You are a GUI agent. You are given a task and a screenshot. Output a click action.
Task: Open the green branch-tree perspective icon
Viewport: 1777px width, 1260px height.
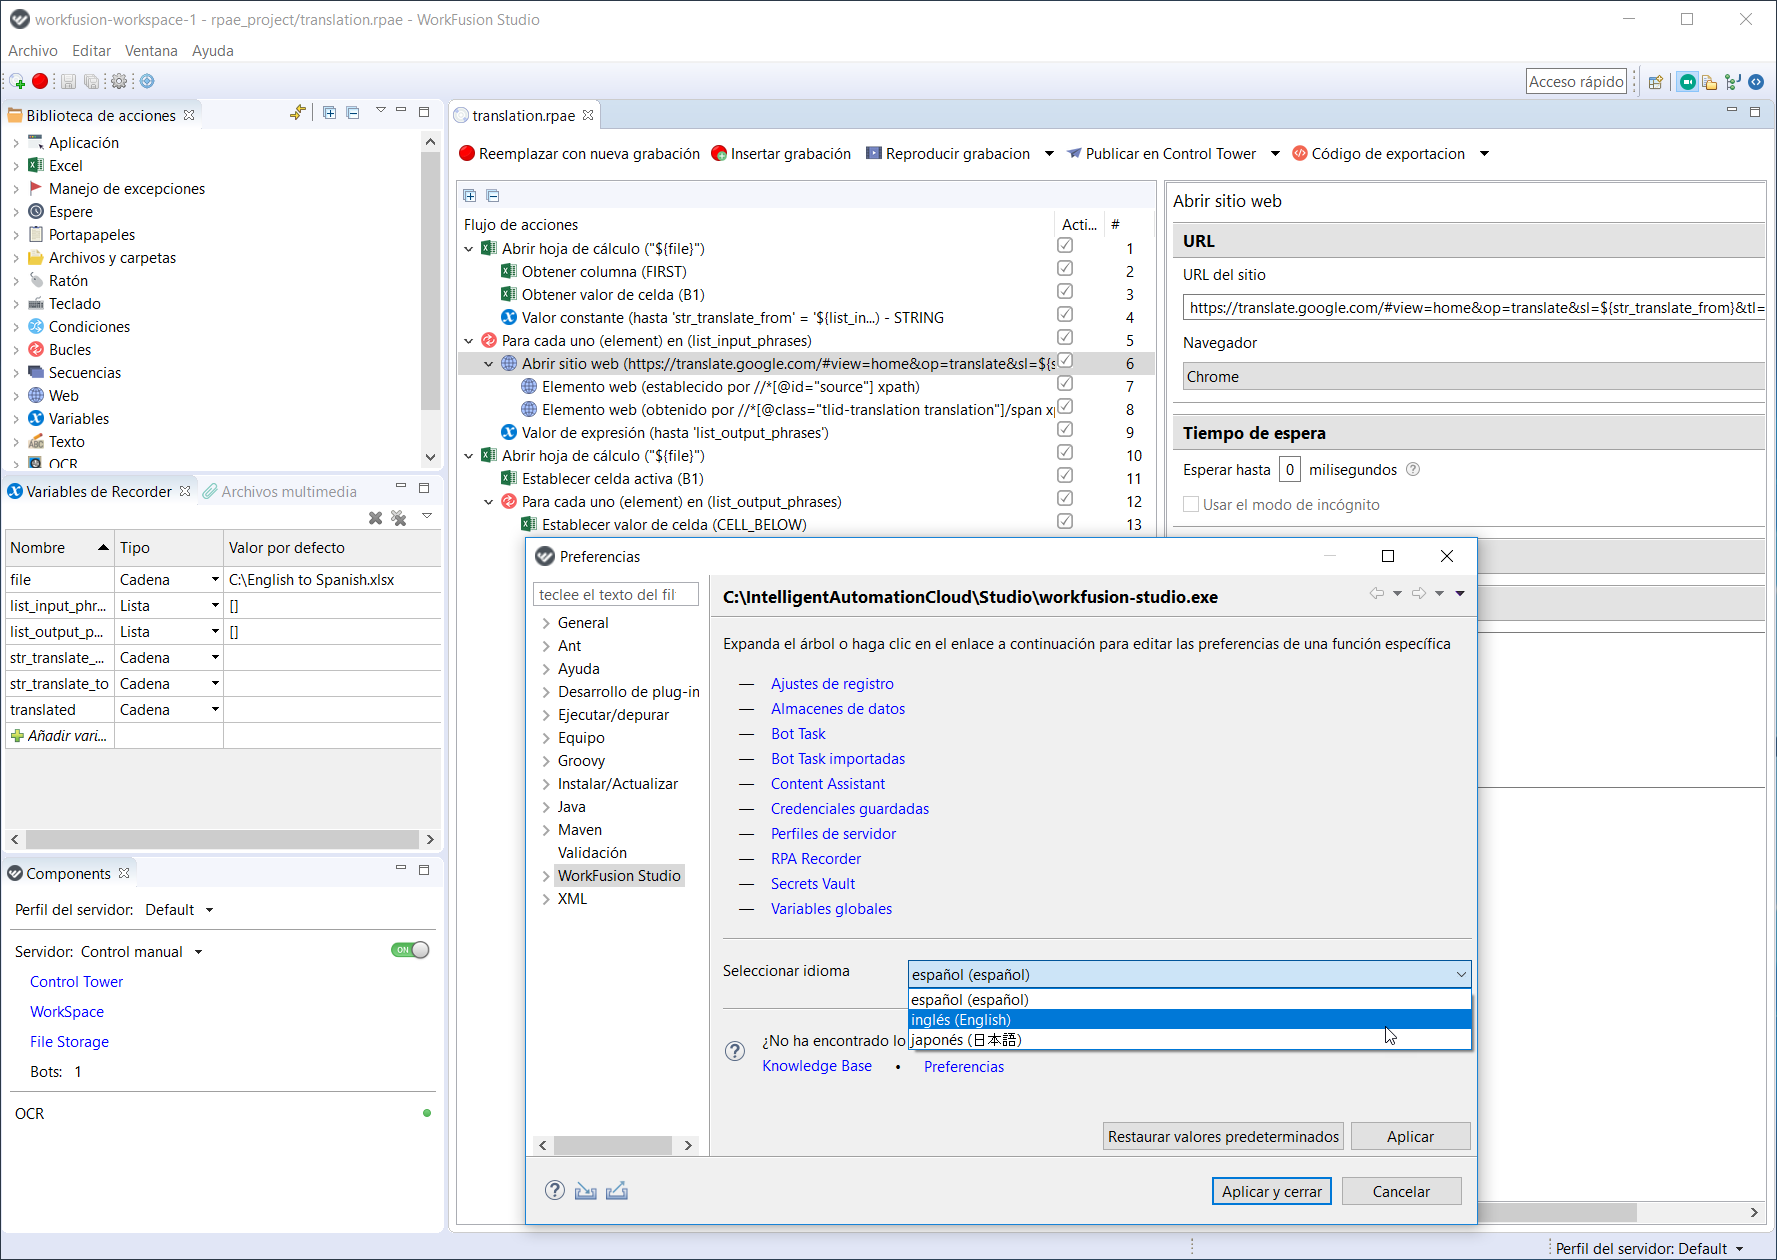click(x=1733, y=82)
